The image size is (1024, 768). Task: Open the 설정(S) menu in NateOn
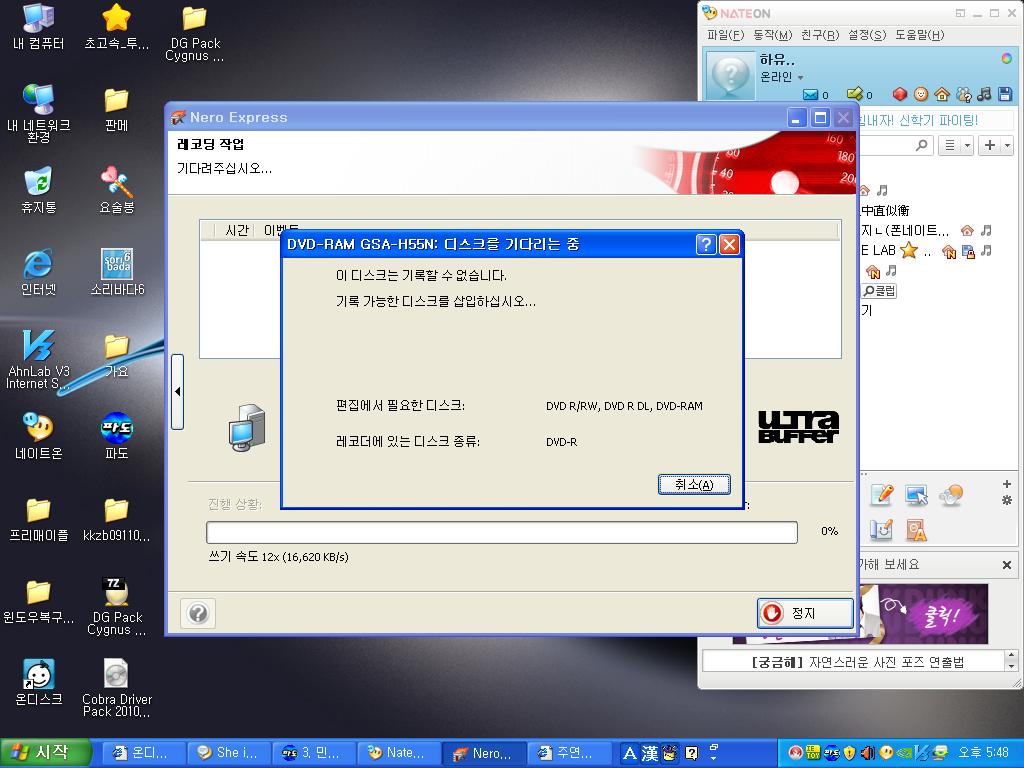867,35
